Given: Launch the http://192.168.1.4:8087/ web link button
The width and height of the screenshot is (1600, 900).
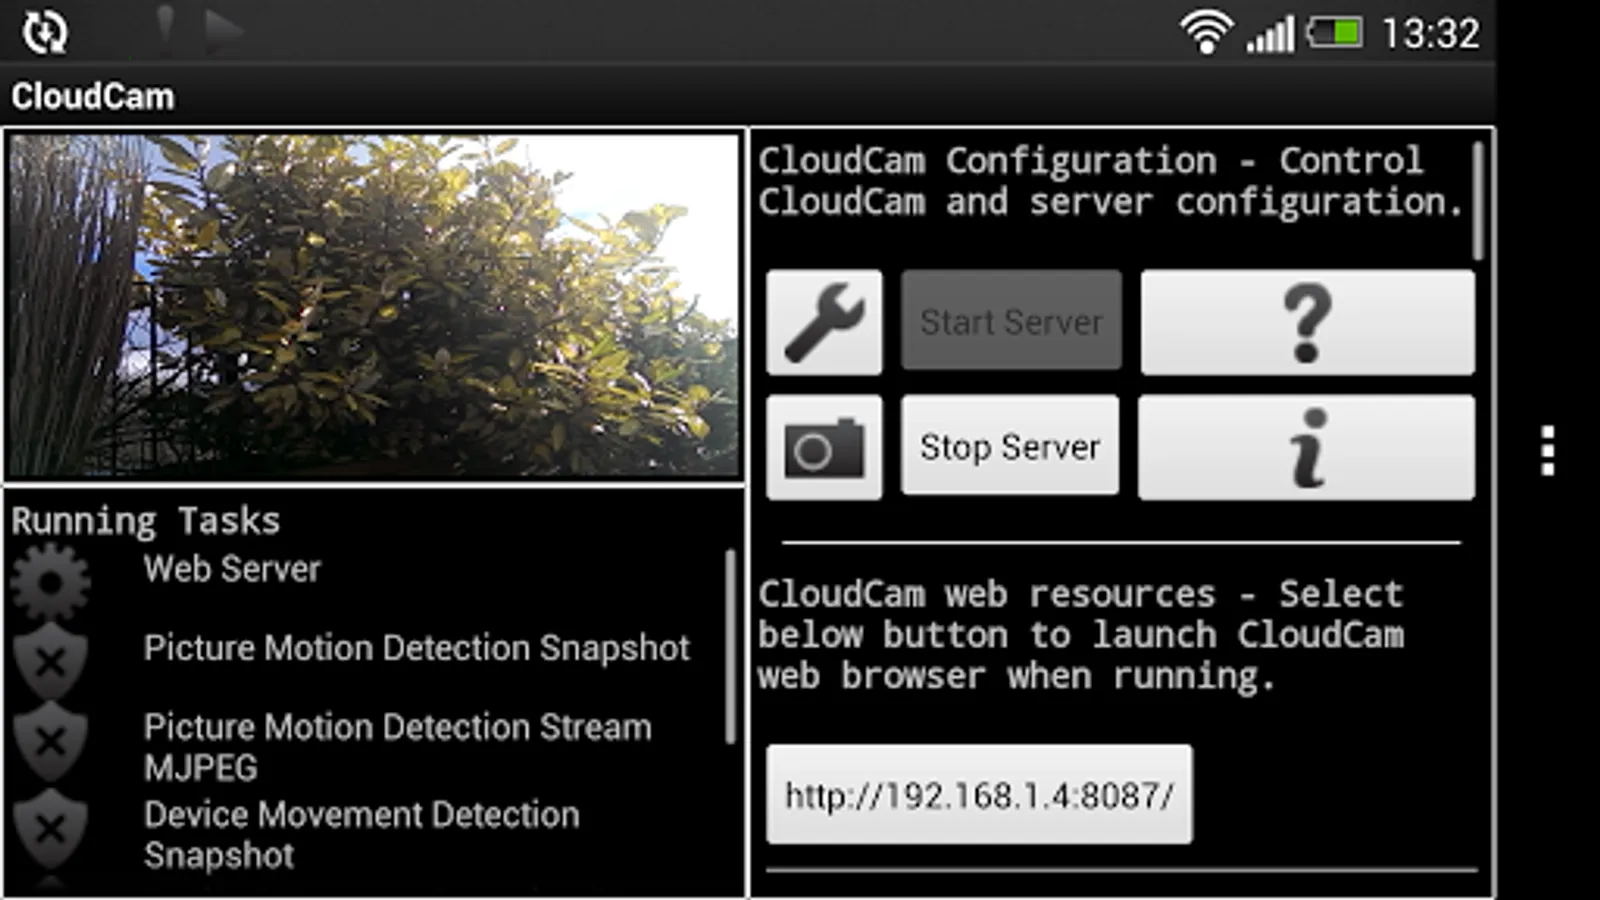Looking at the screenshot, I should pyautogui.click(x=979, y=795).
